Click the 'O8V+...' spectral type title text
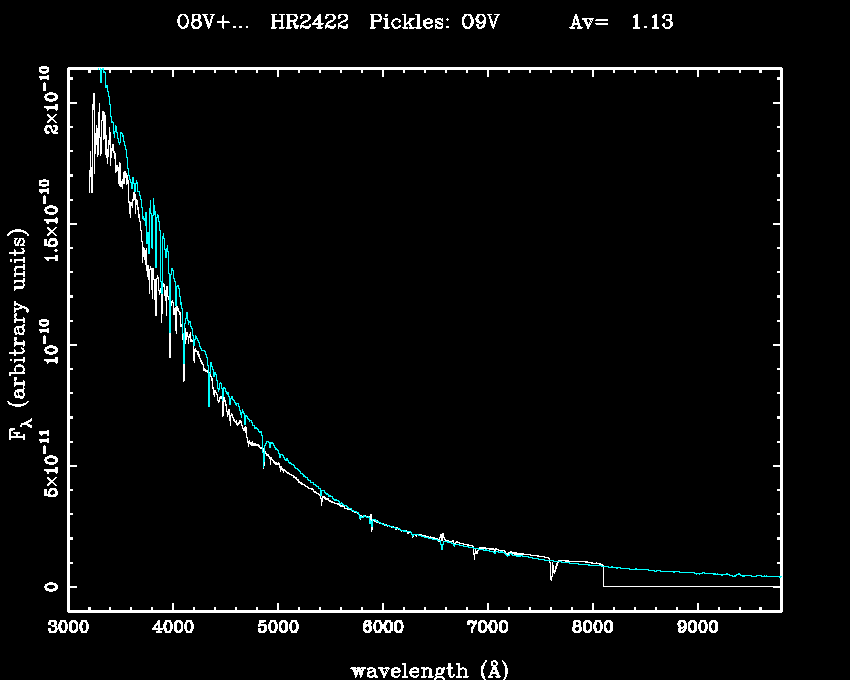 [x=213, y=22]
